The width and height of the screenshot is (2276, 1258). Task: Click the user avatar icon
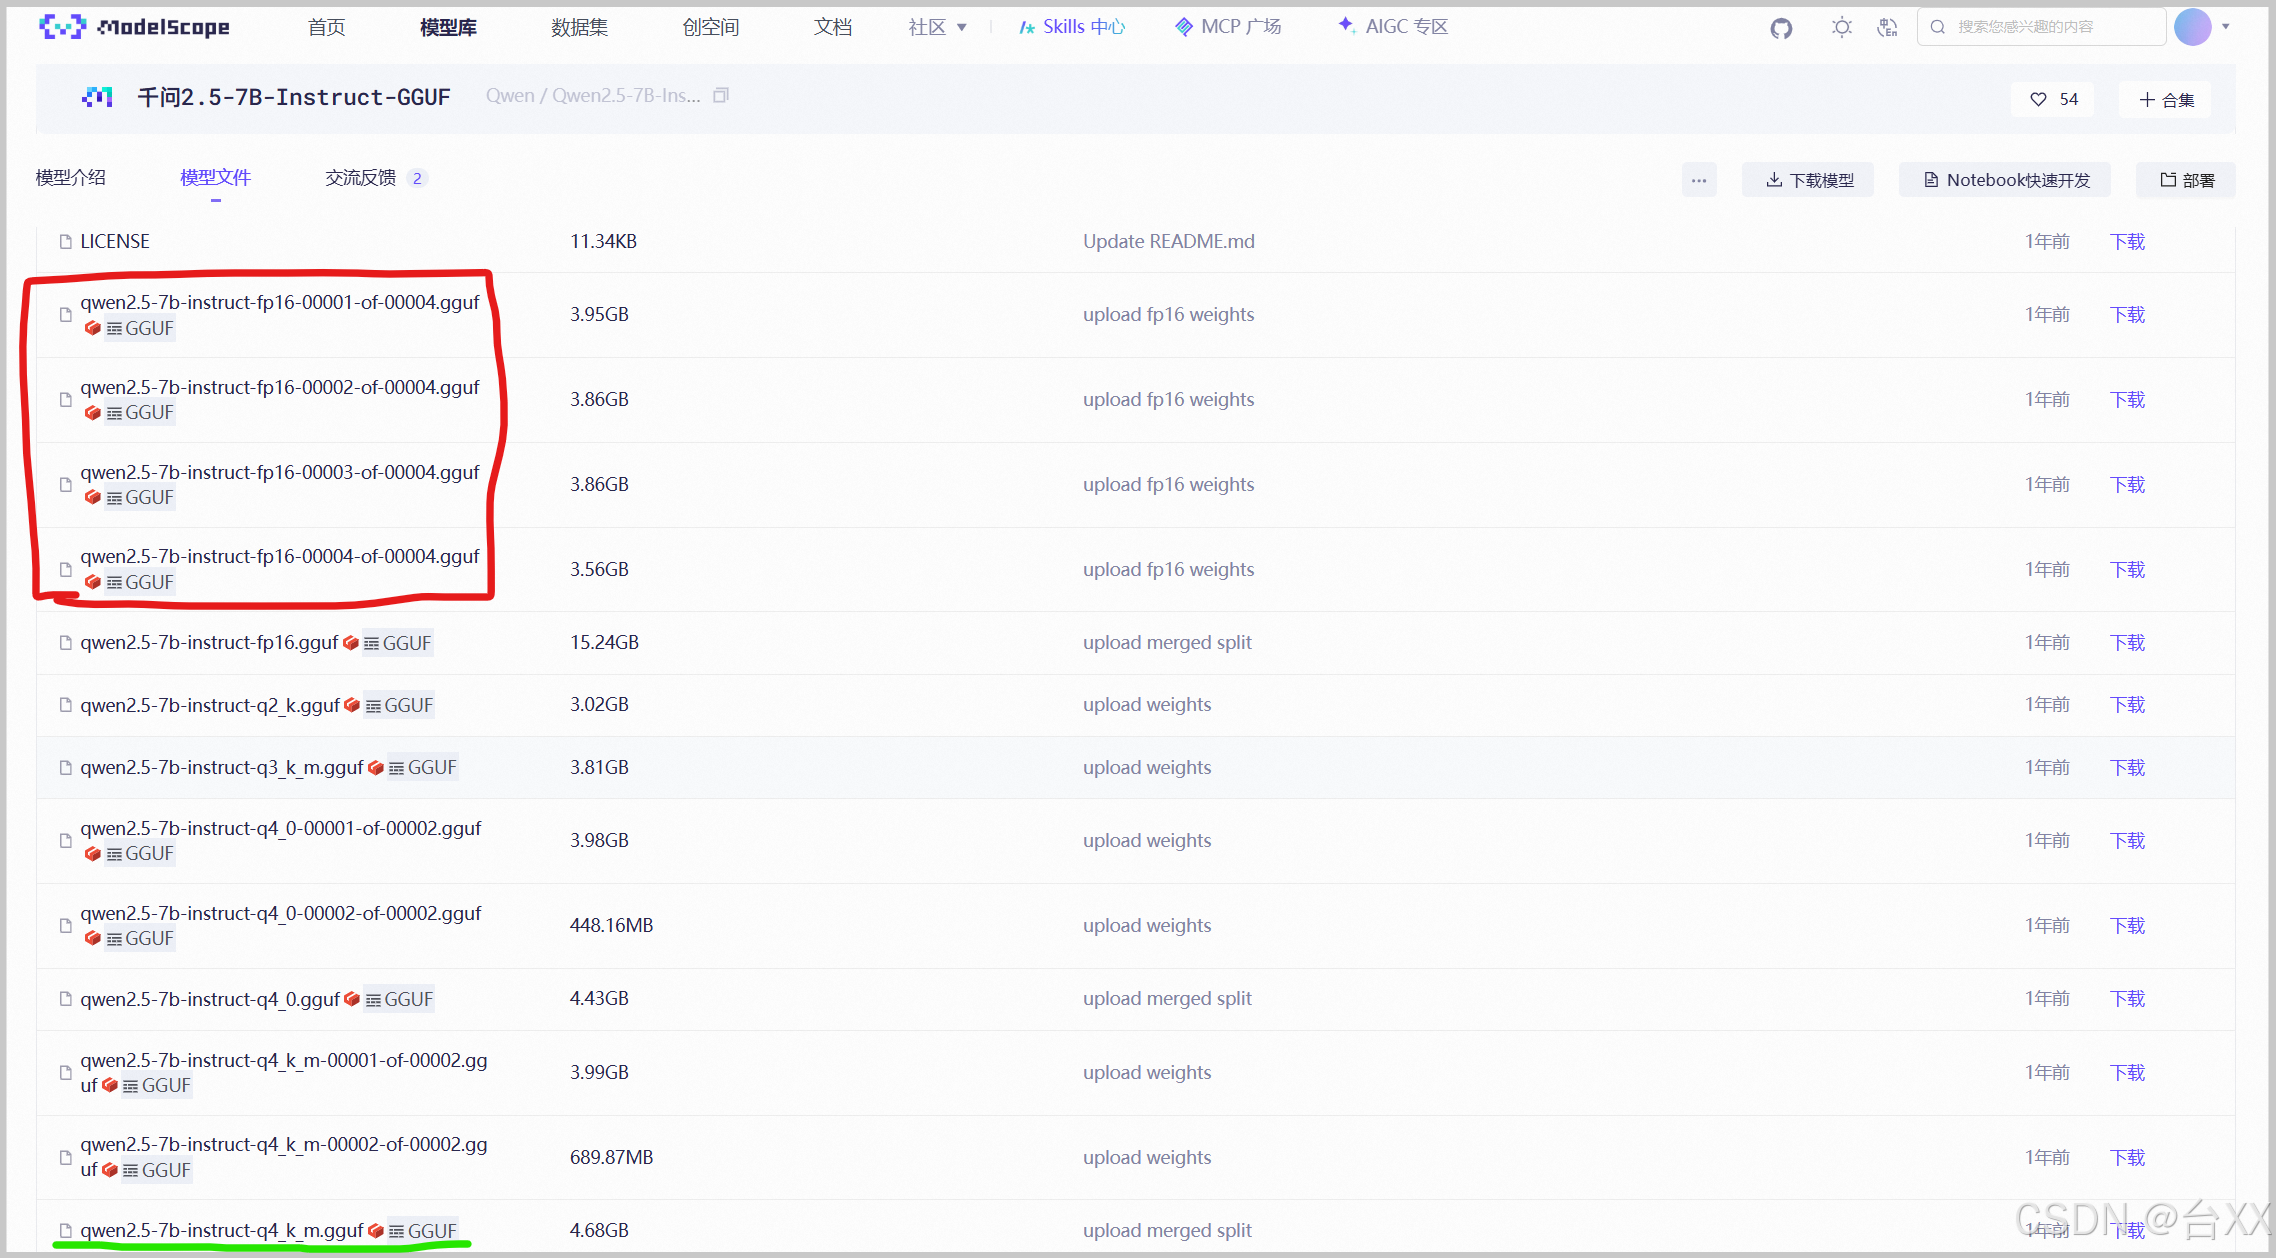coord(2192,27)
